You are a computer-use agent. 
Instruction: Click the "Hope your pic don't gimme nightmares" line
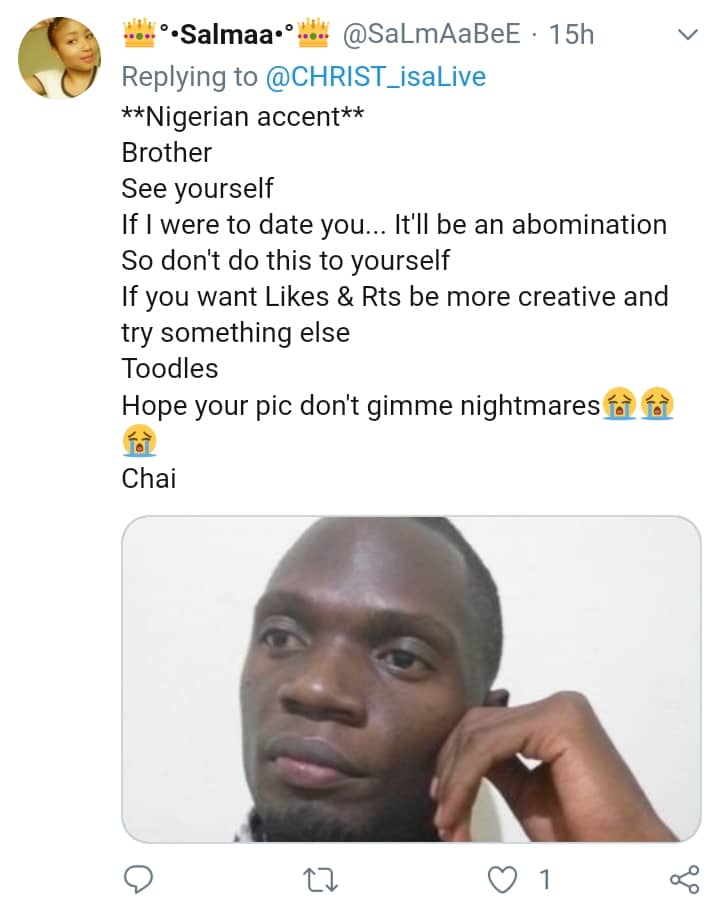click(x=360, y=405)
